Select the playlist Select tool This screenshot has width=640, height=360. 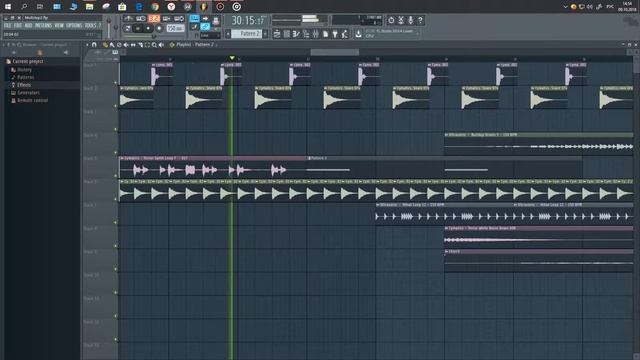point(147,44)
